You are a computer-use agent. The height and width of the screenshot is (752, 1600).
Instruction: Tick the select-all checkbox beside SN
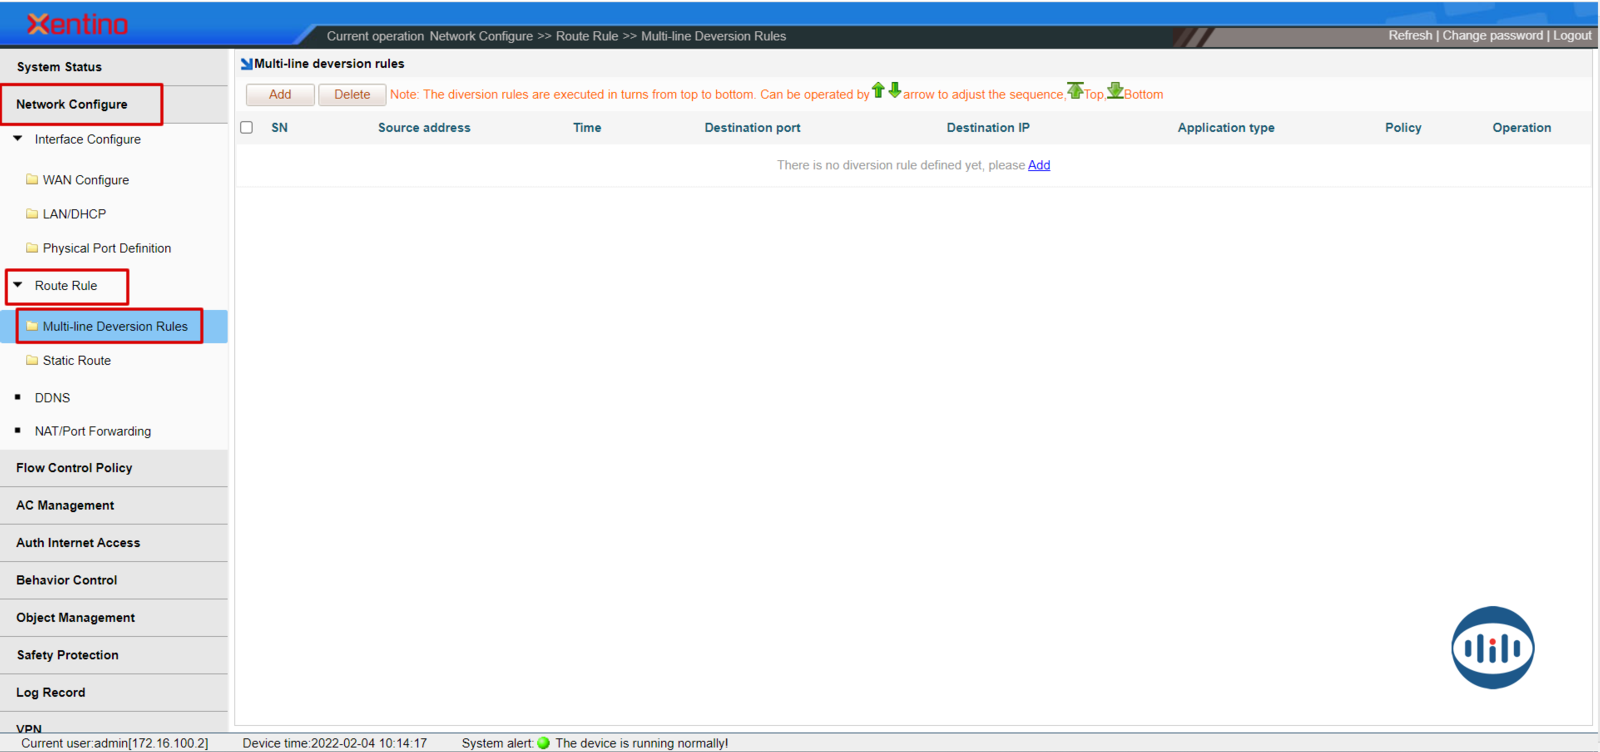tap(247, 128)
